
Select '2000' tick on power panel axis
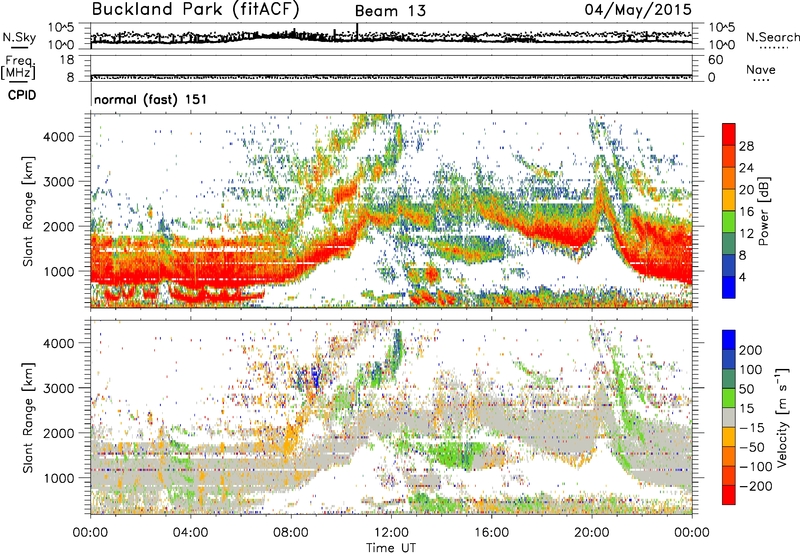59,226
